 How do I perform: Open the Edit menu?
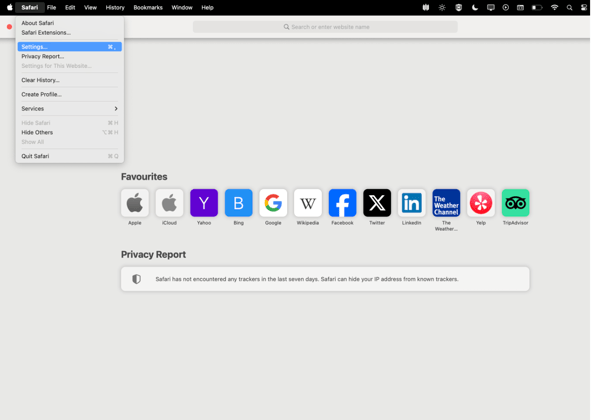coord(70,8)
